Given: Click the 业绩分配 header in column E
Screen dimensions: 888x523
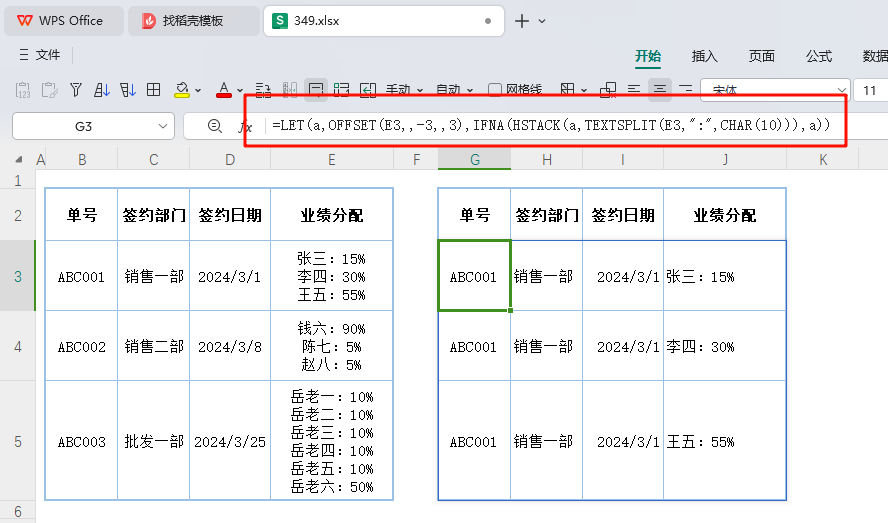Looking at the screenshot, I should click(x=332, y=215).
